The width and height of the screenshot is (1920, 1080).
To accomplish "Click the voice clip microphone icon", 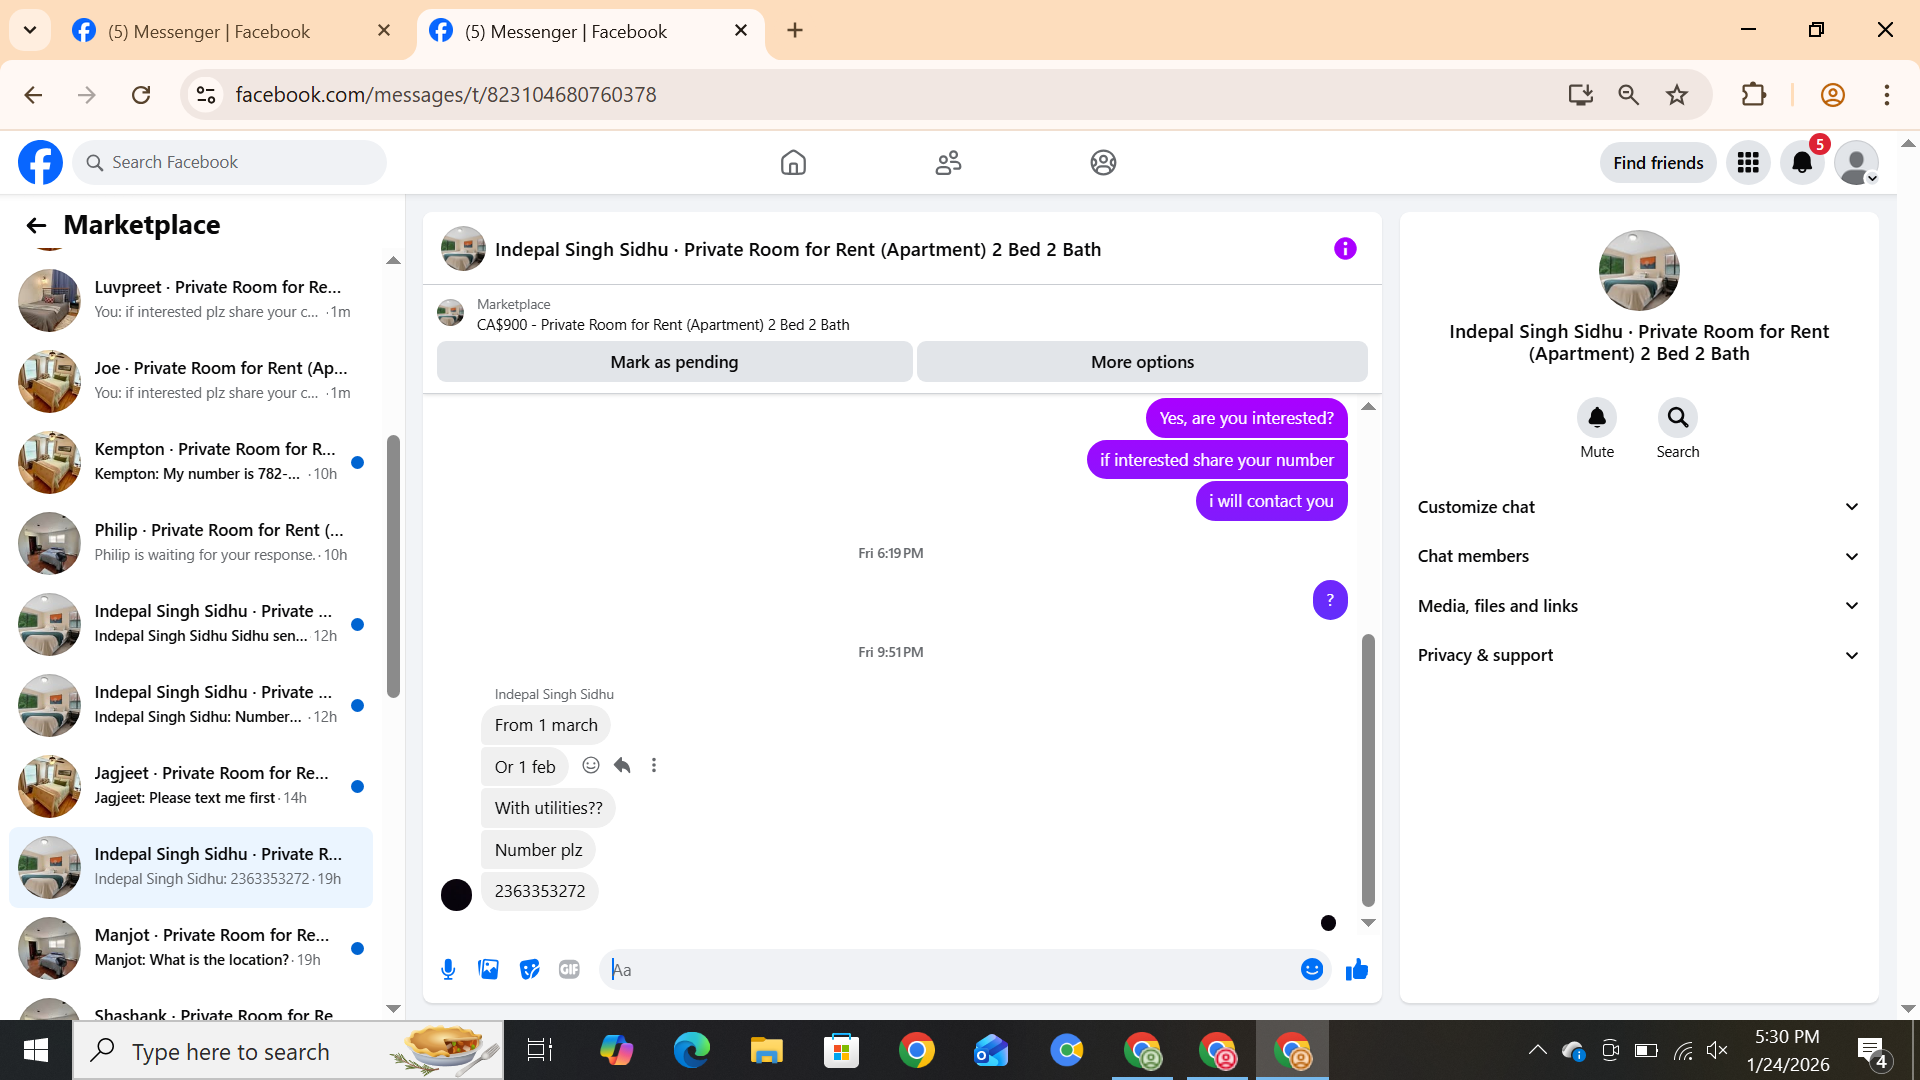I will click(x=448, y=969).
